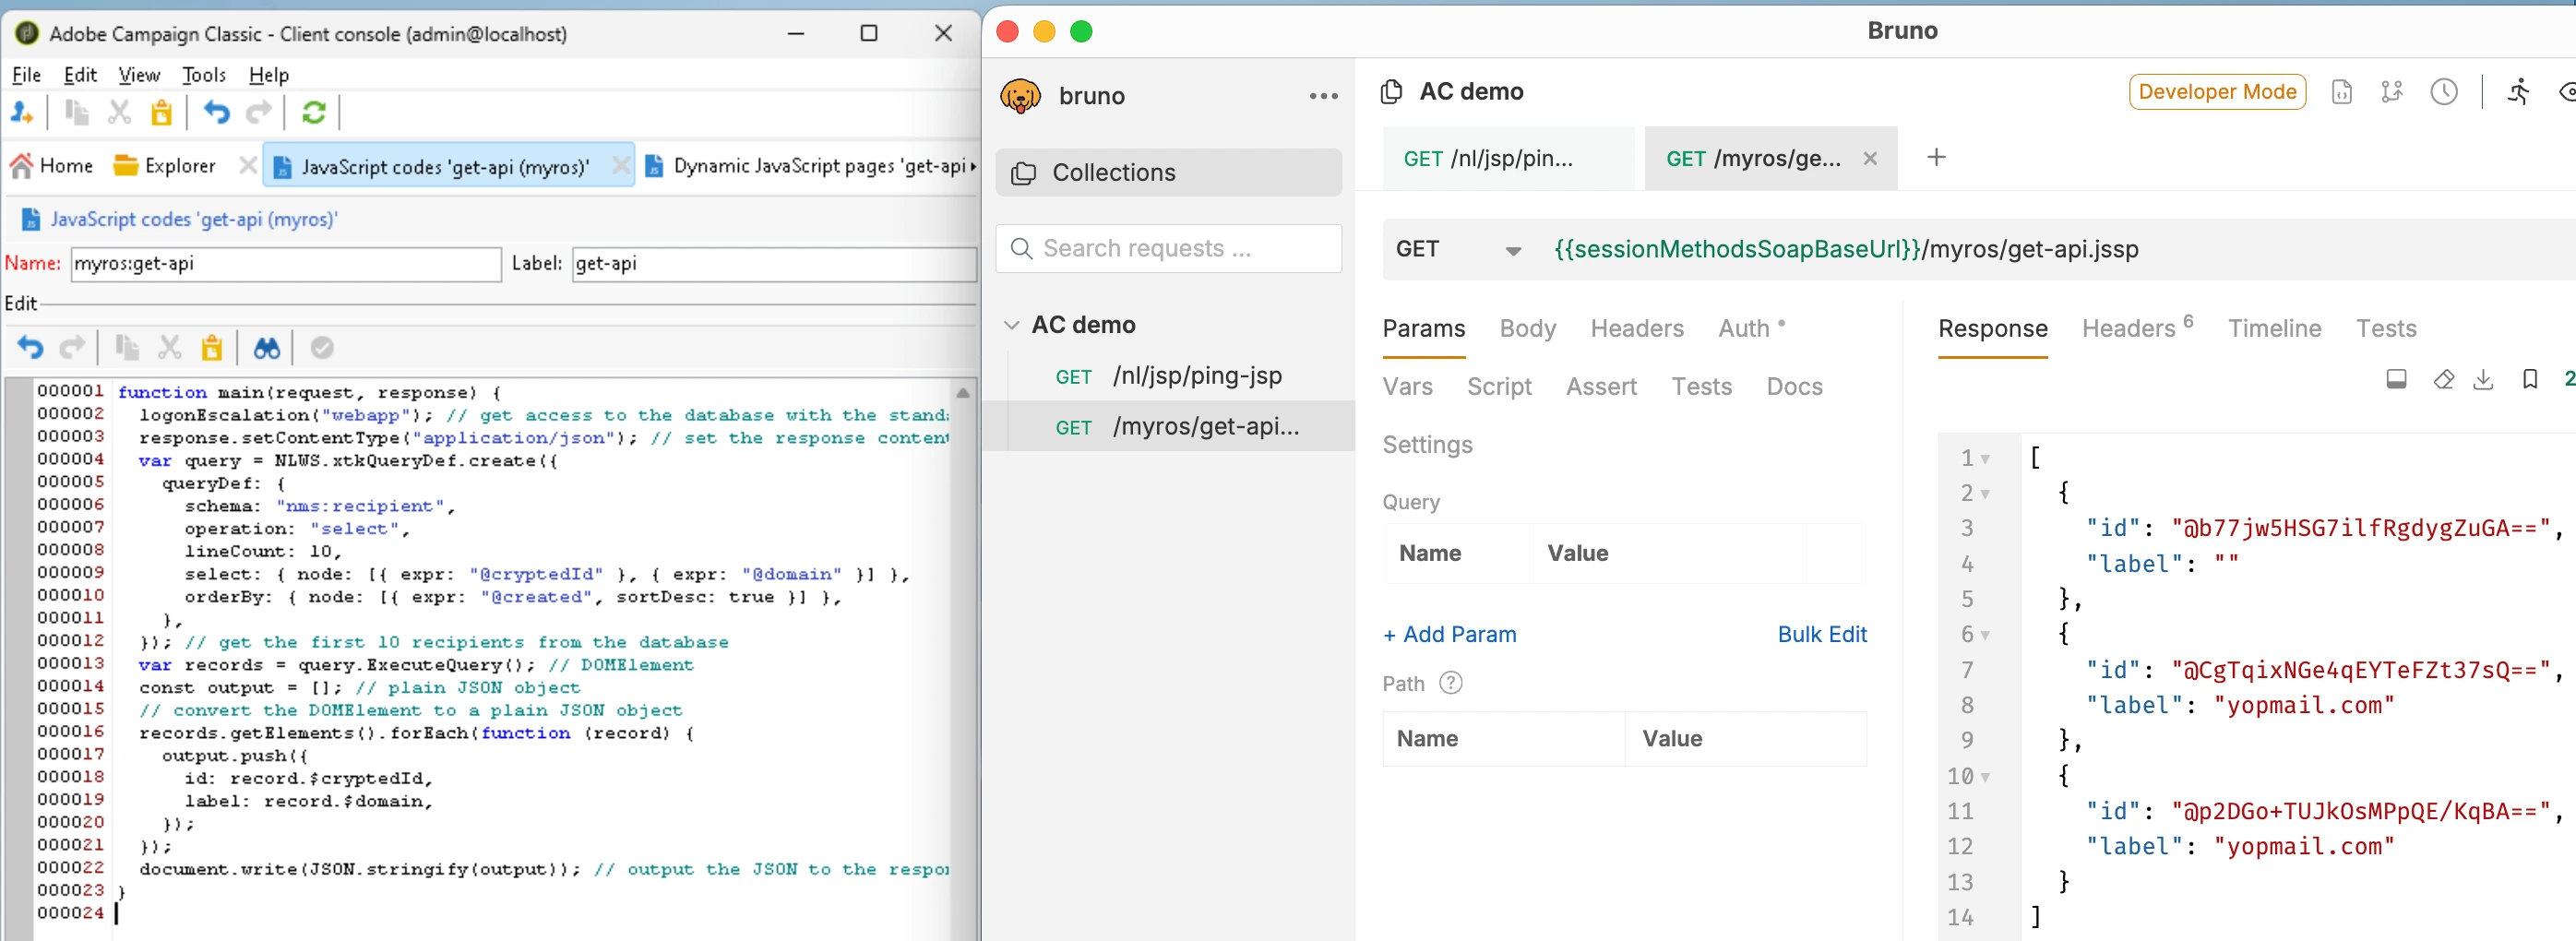This screenshot has height=941, width=2576.
Task: Open the Edit menu in Campaign
Action: [80, 75]
